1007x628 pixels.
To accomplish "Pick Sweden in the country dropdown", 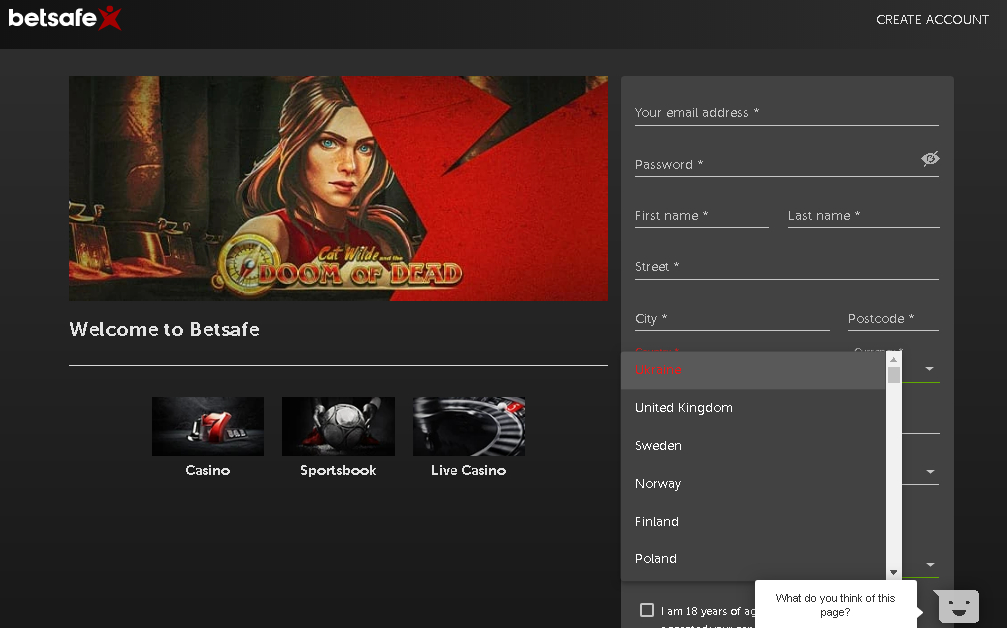I will click(753, 446).
